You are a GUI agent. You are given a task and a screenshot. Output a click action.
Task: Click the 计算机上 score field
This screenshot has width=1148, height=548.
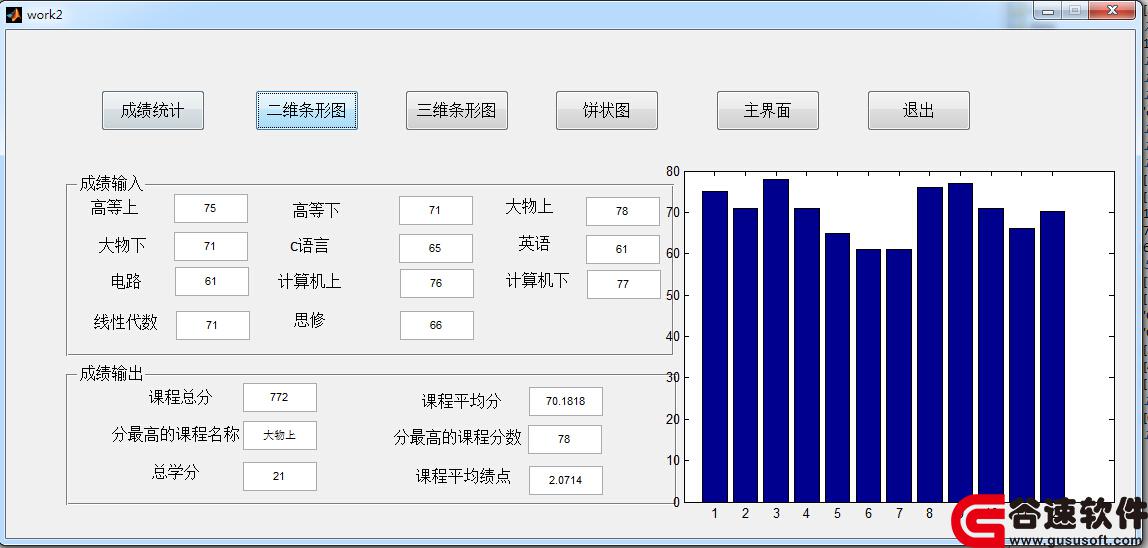[x=436, y=284]
